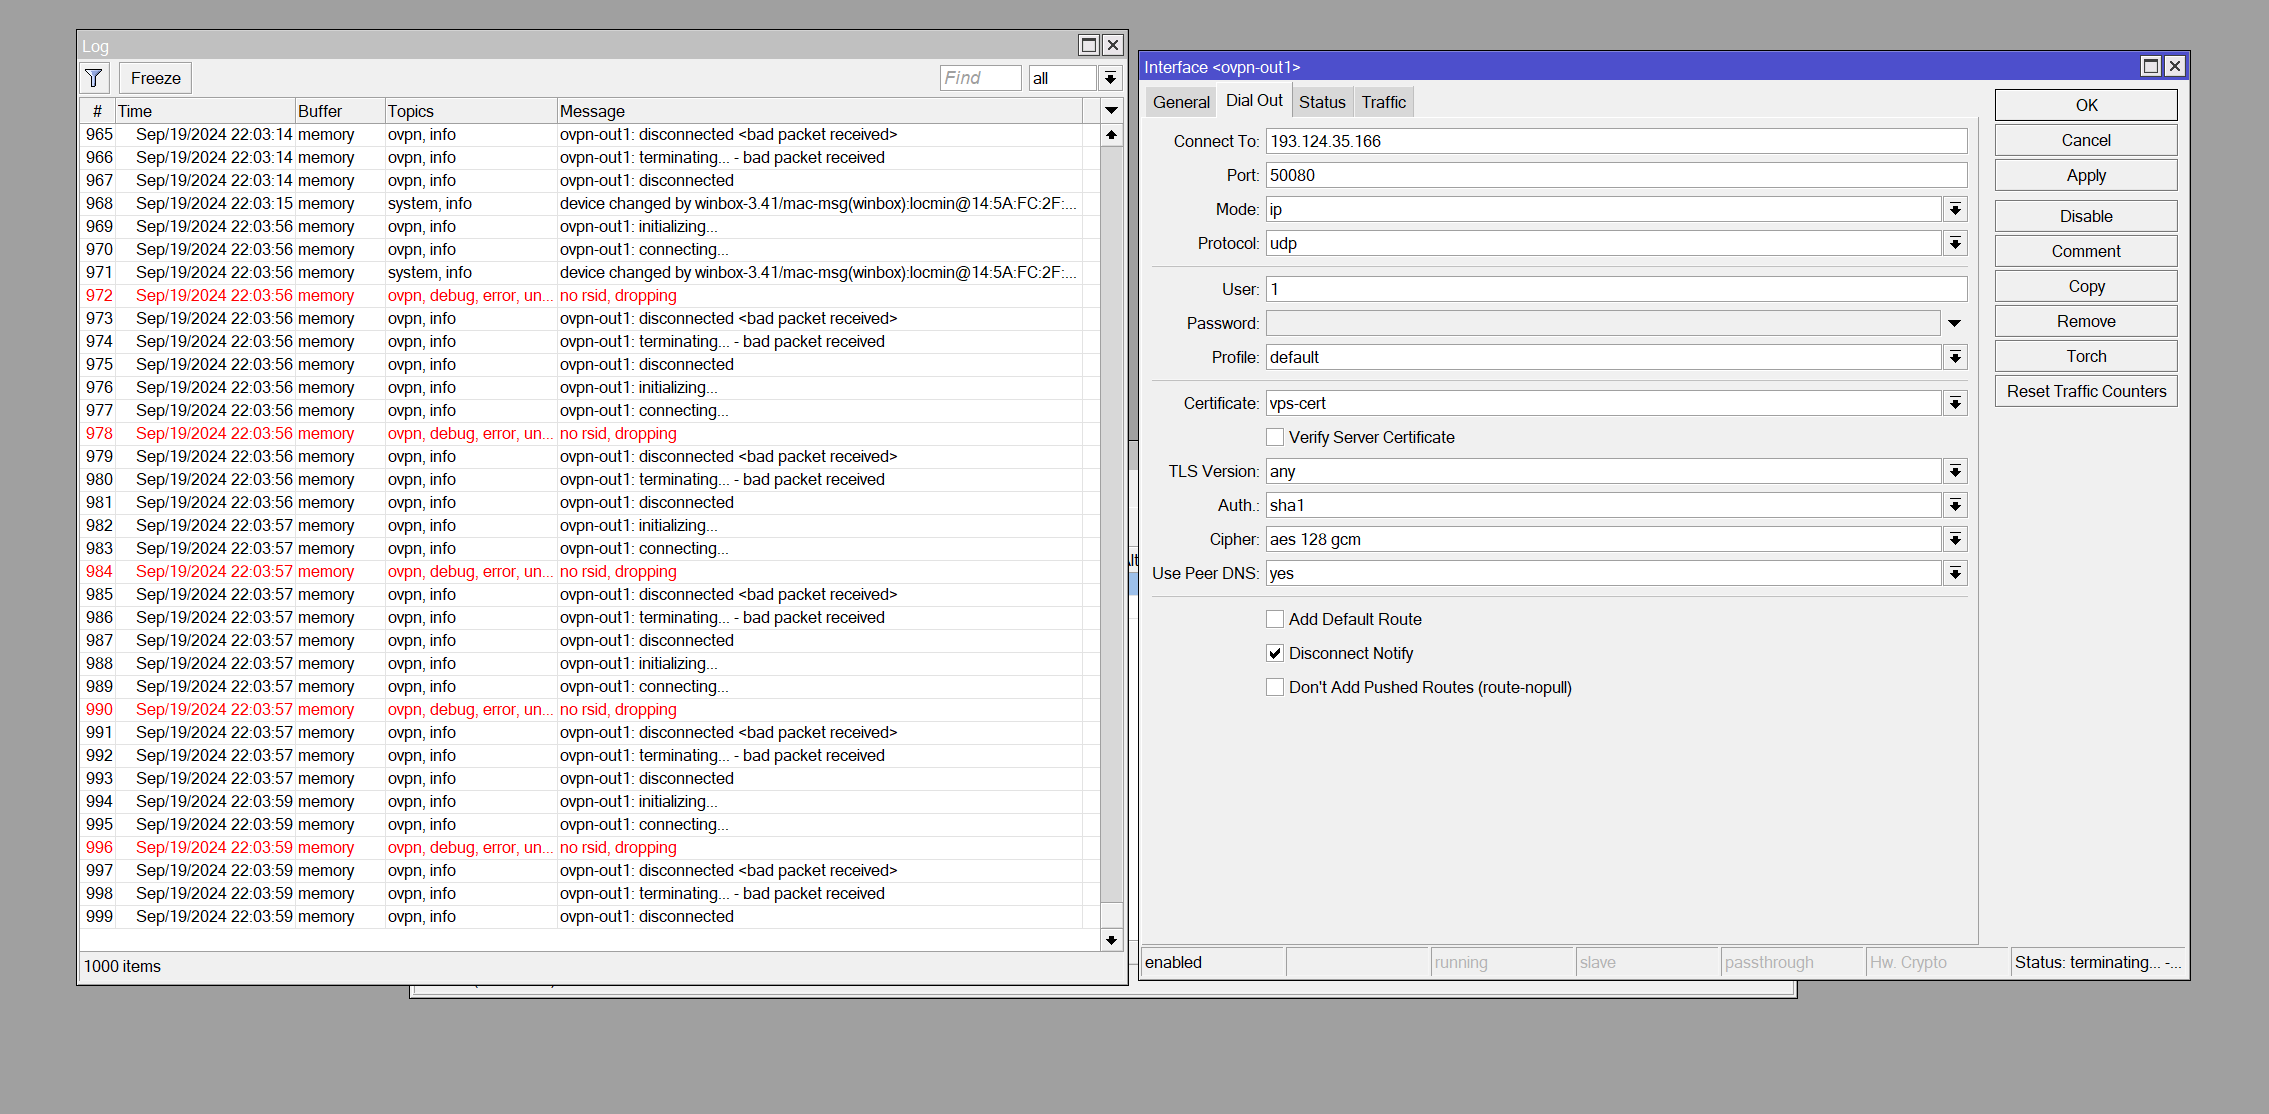
Task: Apply the interface settings
Action: click(2086, 175)
